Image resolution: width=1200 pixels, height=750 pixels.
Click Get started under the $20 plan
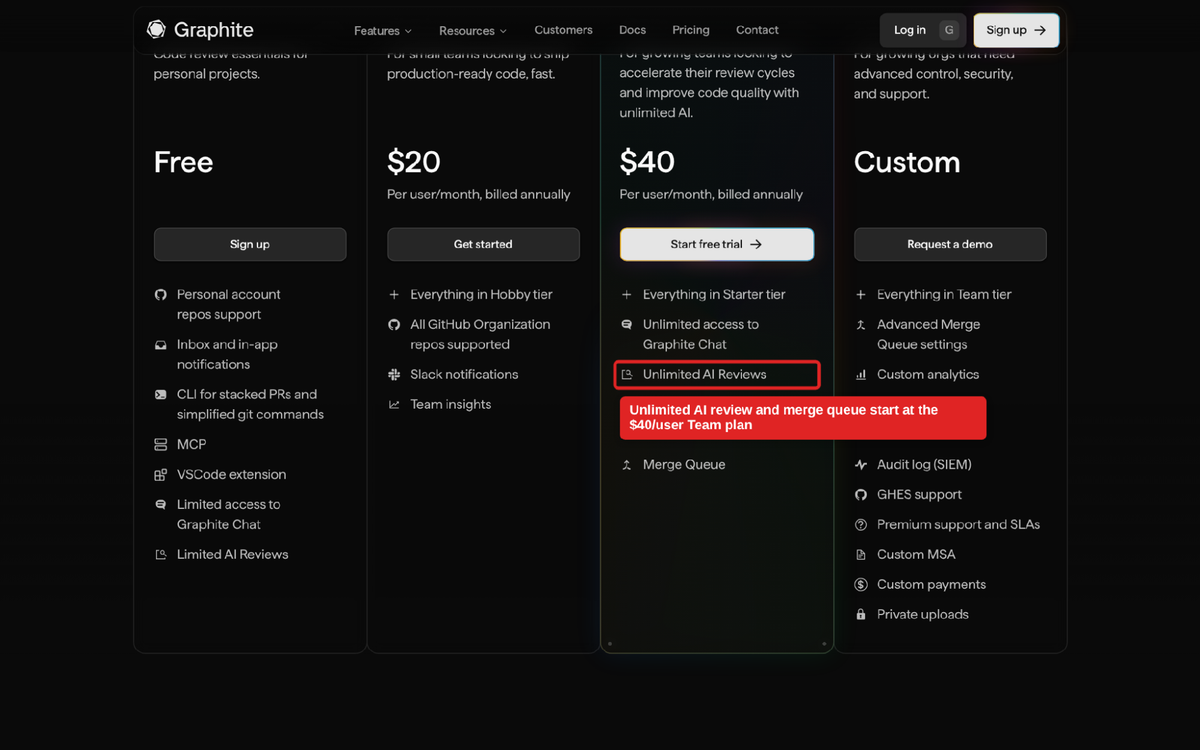point(483,244)
